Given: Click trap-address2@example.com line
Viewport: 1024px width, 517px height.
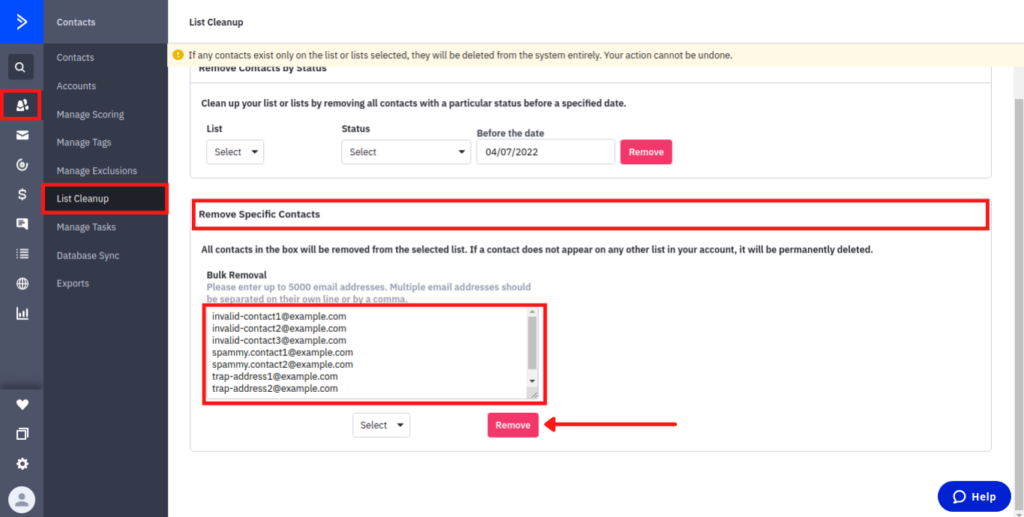Looking at the screenshot, I should click(x=275, y=388).
